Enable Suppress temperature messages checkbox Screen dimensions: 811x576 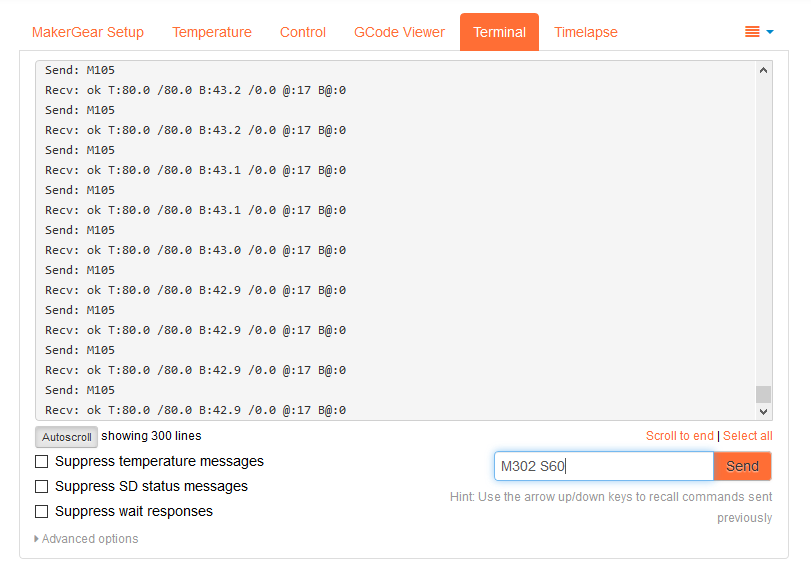(x=42, y=462)
